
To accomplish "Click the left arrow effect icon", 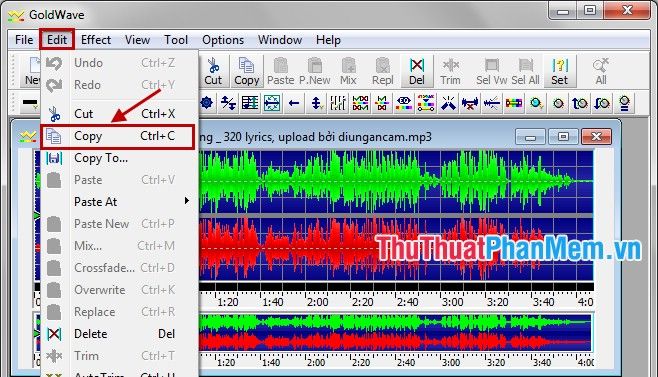I will pyautogui.click(x=294, y=103).
